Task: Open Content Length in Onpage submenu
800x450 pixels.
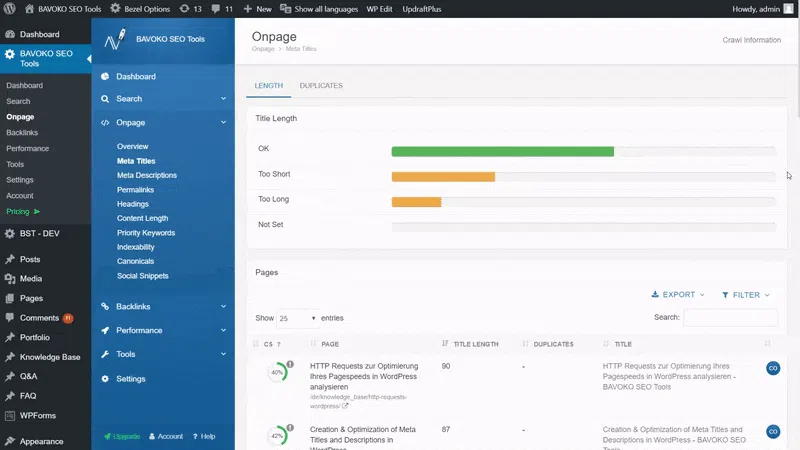Action: tap(142, 218)
